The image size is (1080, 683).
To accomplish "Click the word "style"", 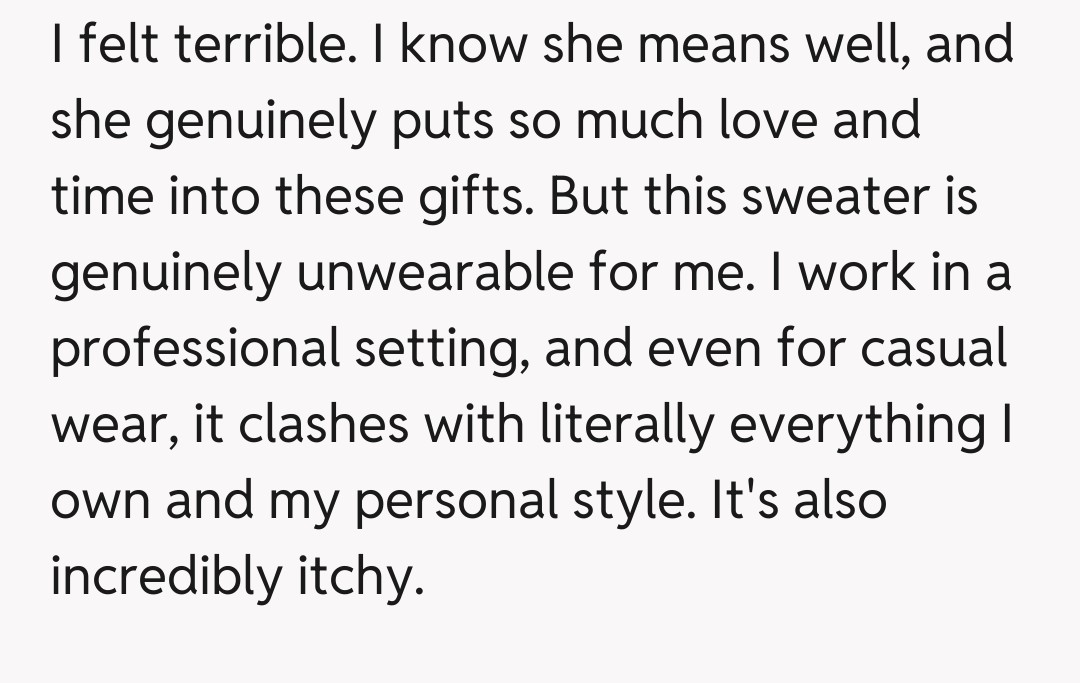I will point(620,500).
